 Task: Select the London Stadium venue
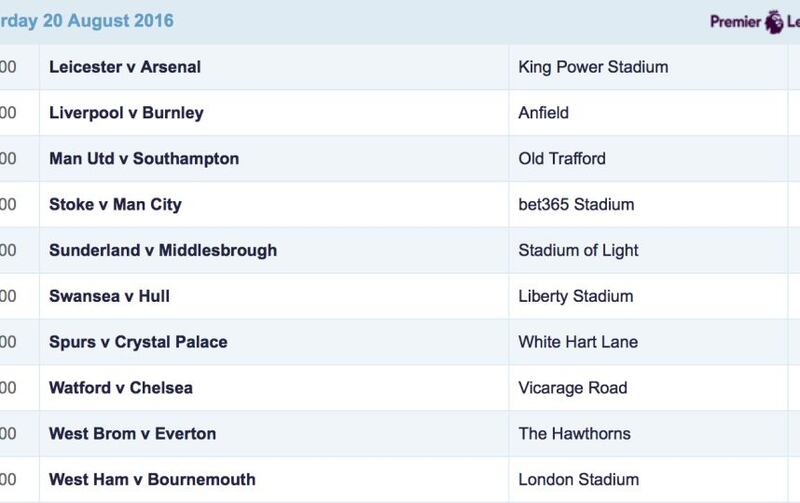(x=579, y=480)
